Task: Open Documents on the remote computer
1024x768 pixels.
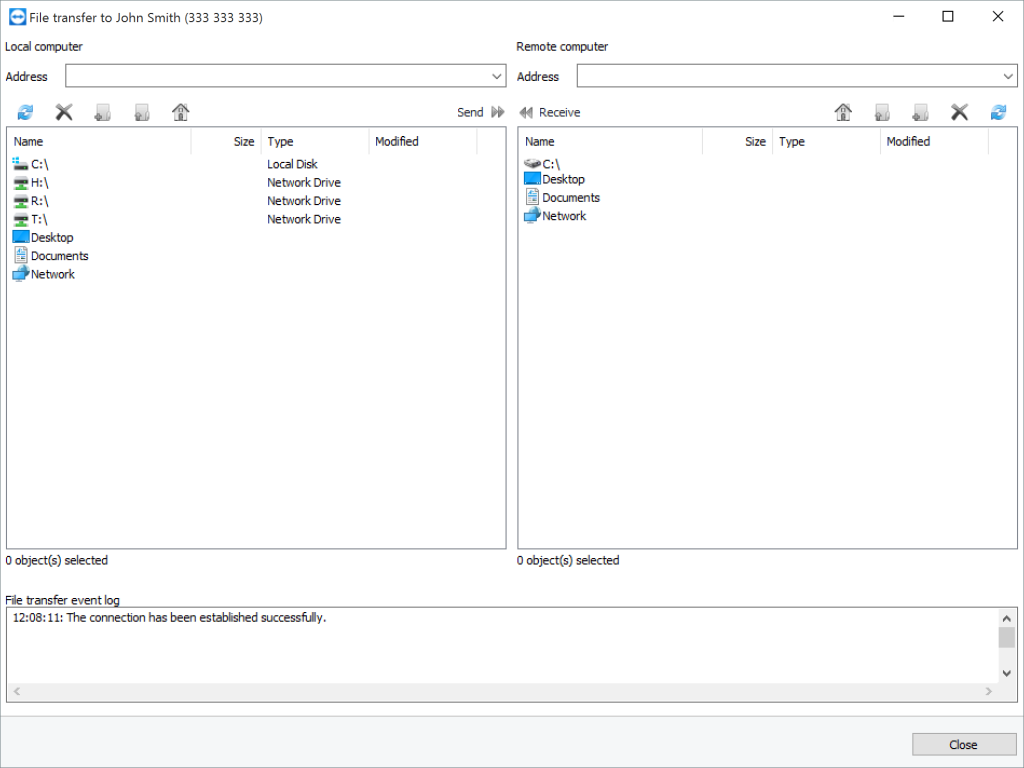Action: point(569,197)
